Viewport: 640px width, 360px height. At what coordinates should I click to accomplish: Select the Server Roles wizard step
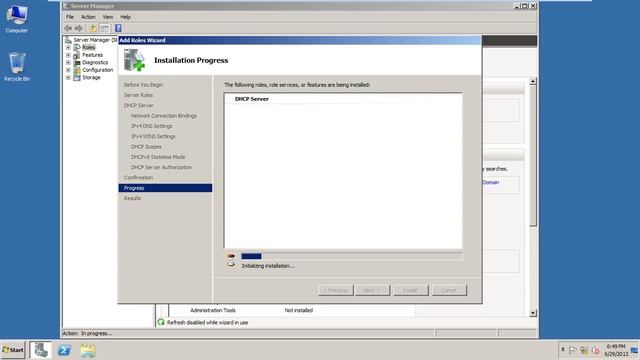pos(138,95)
